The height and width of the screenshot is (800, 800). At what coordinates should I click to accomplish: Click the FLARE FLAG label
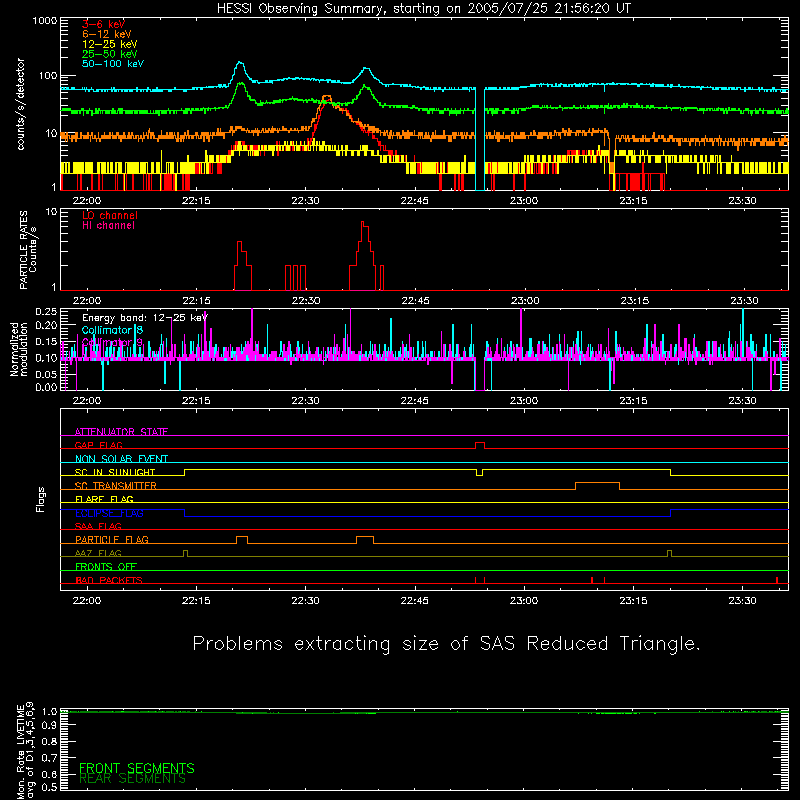click(x=104, y=499)
